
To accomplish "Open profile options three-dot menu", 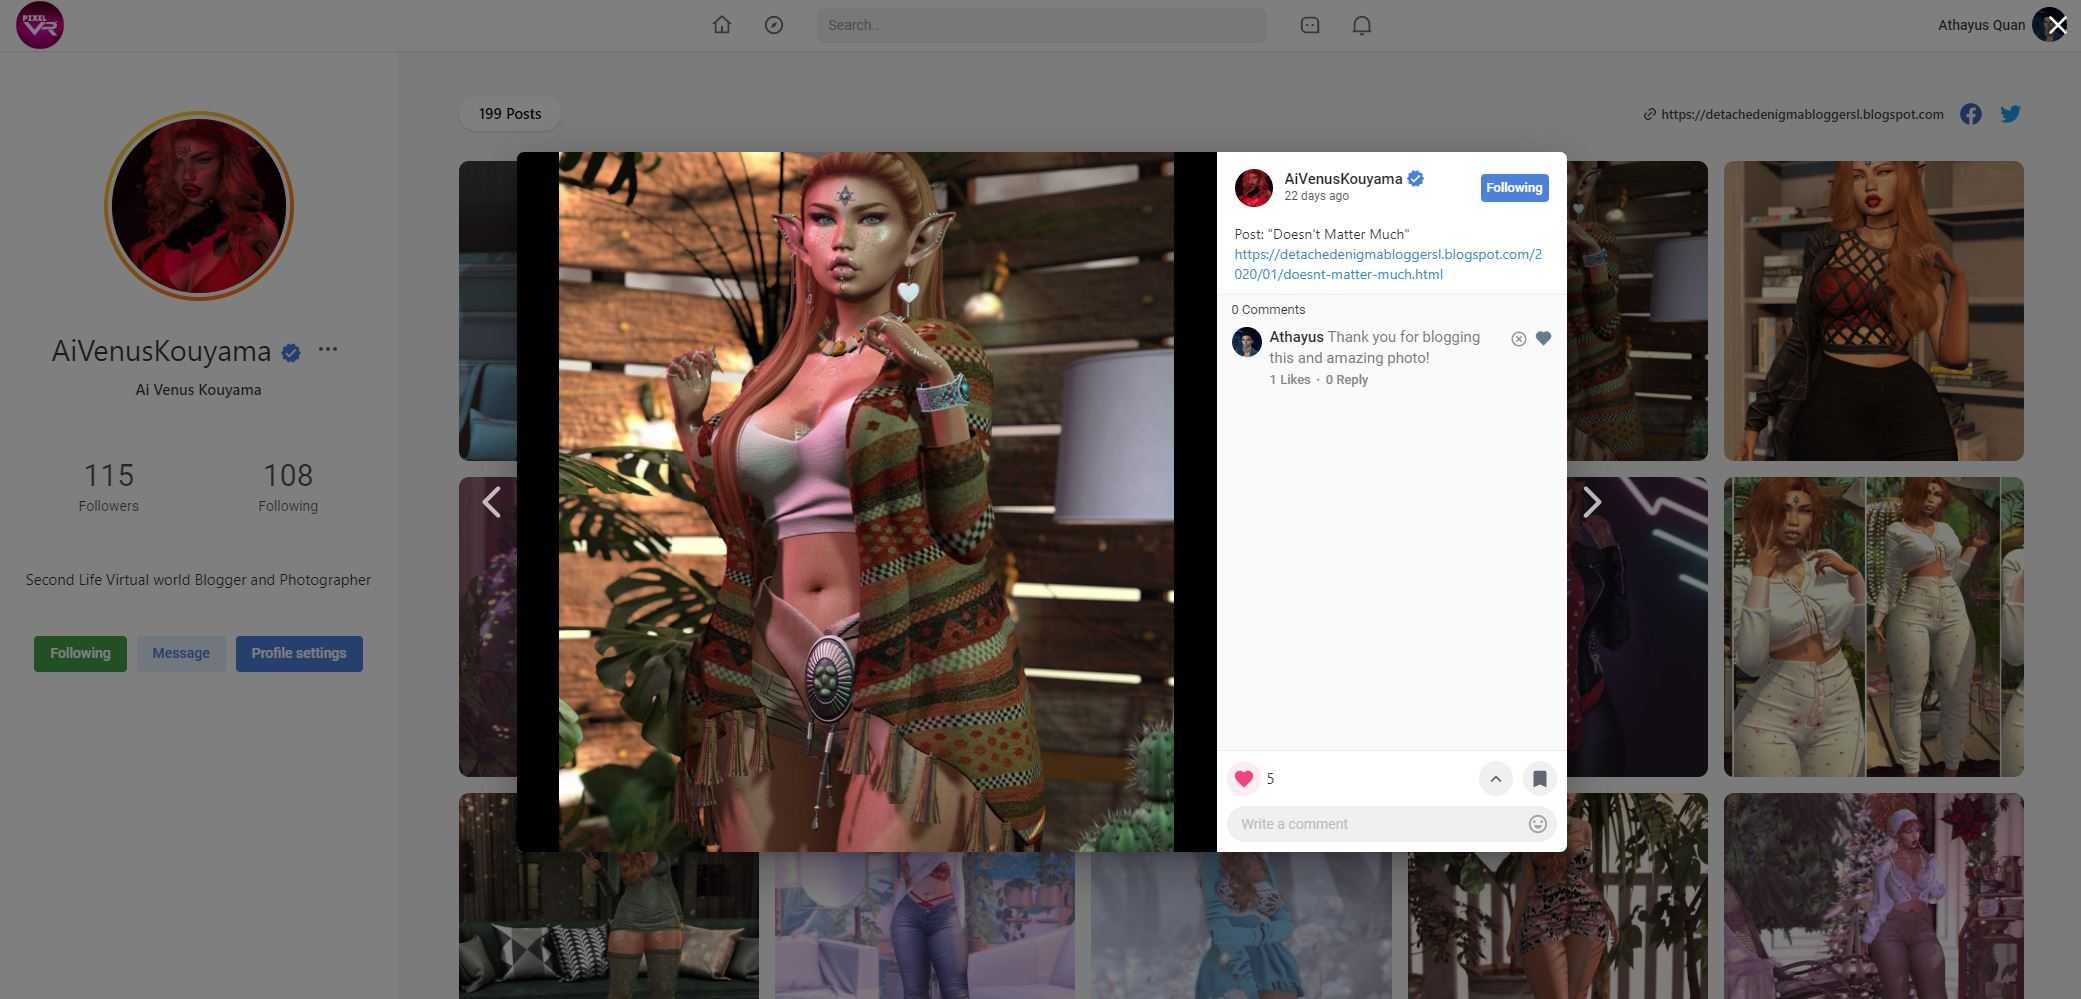I will tap(328, 349).
